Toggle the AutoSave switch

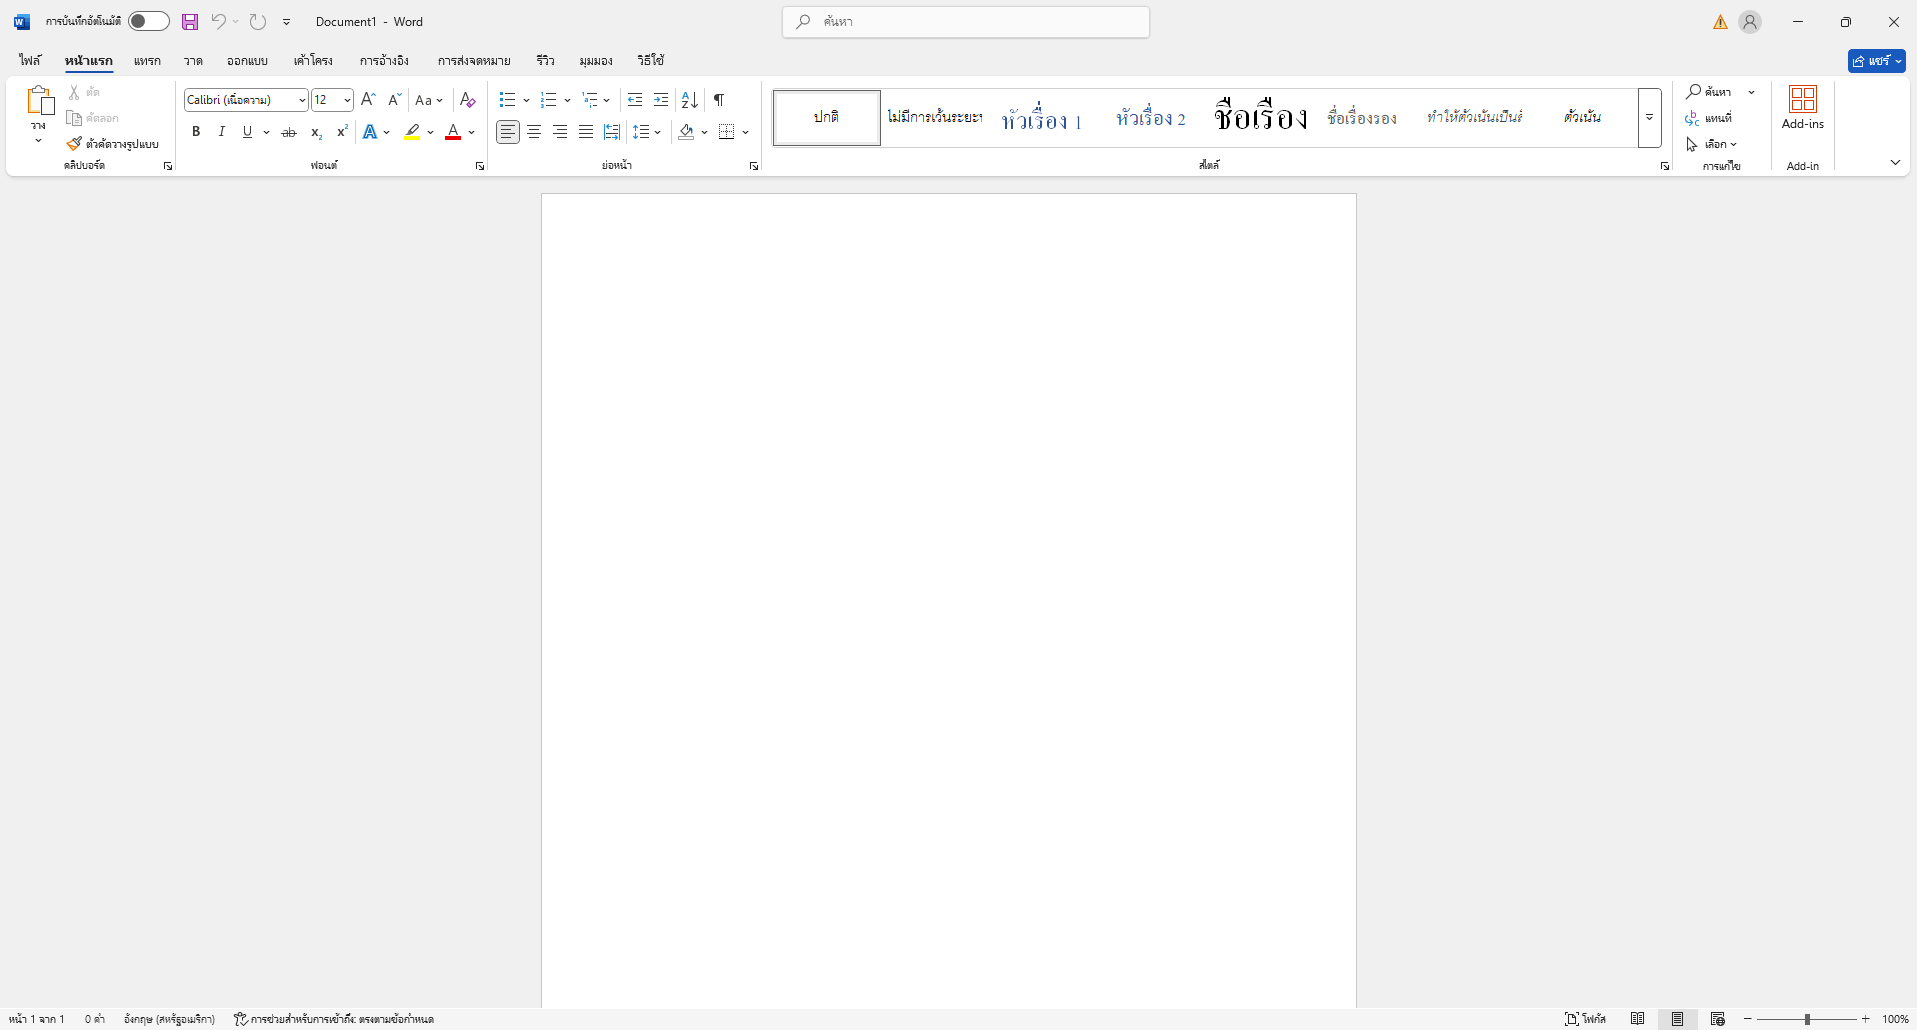click(x=149, y=22)
